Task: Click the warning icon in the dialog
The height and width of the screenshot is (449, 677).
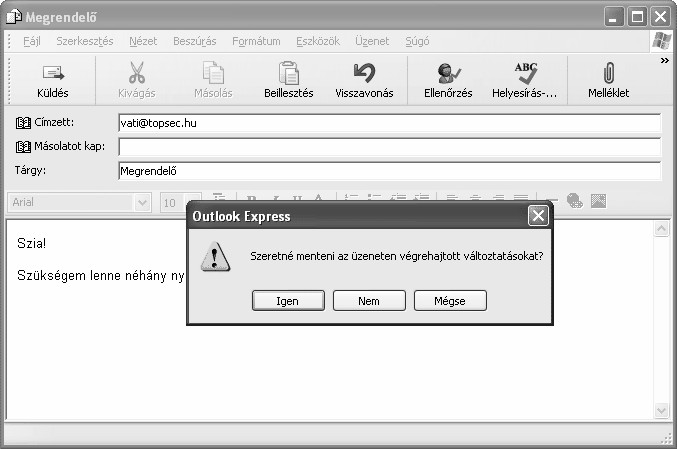Action: point(215,257)
